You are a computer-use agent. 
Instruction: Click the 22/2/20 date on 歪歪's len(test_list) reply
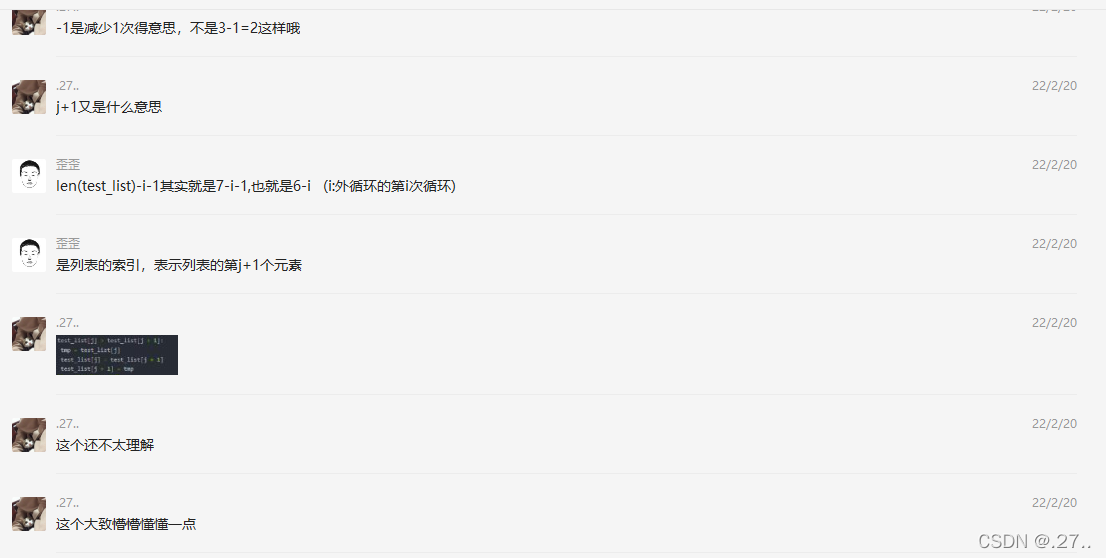pos(1054,164)
